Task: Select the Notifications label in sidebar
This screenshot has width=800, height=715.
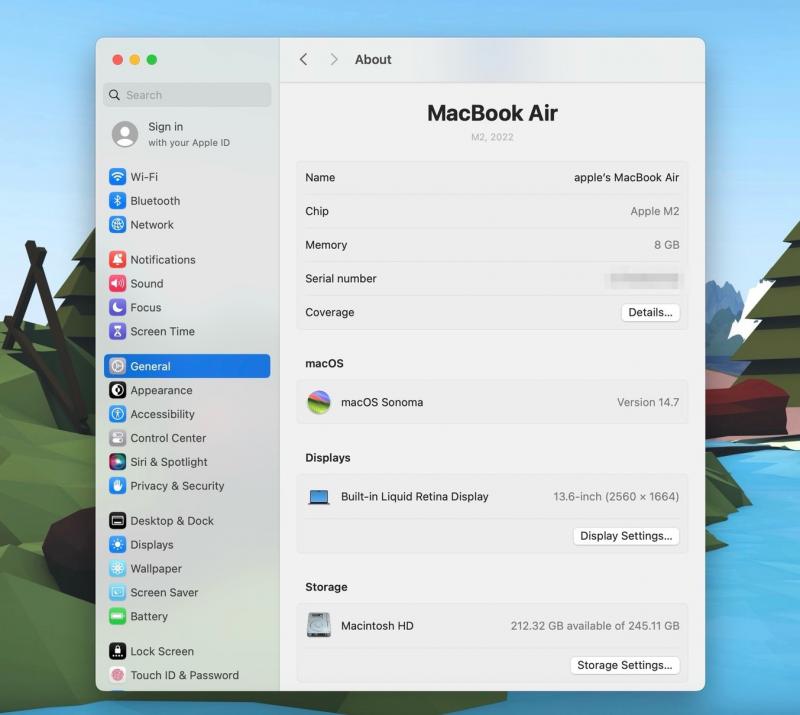Action: [163, 259]
